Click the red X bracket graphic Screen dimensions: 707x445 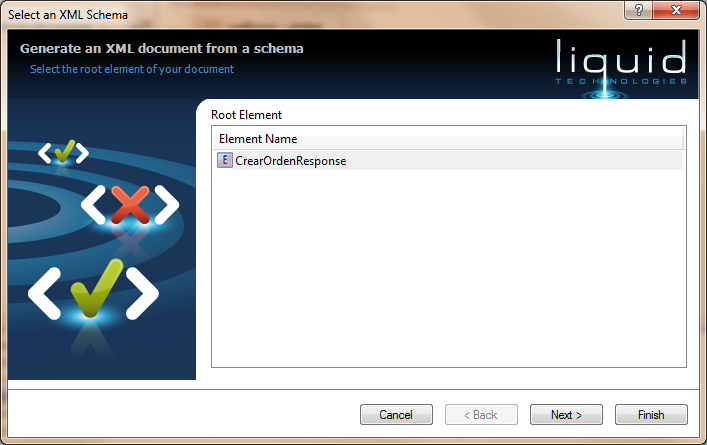(130, 205)
